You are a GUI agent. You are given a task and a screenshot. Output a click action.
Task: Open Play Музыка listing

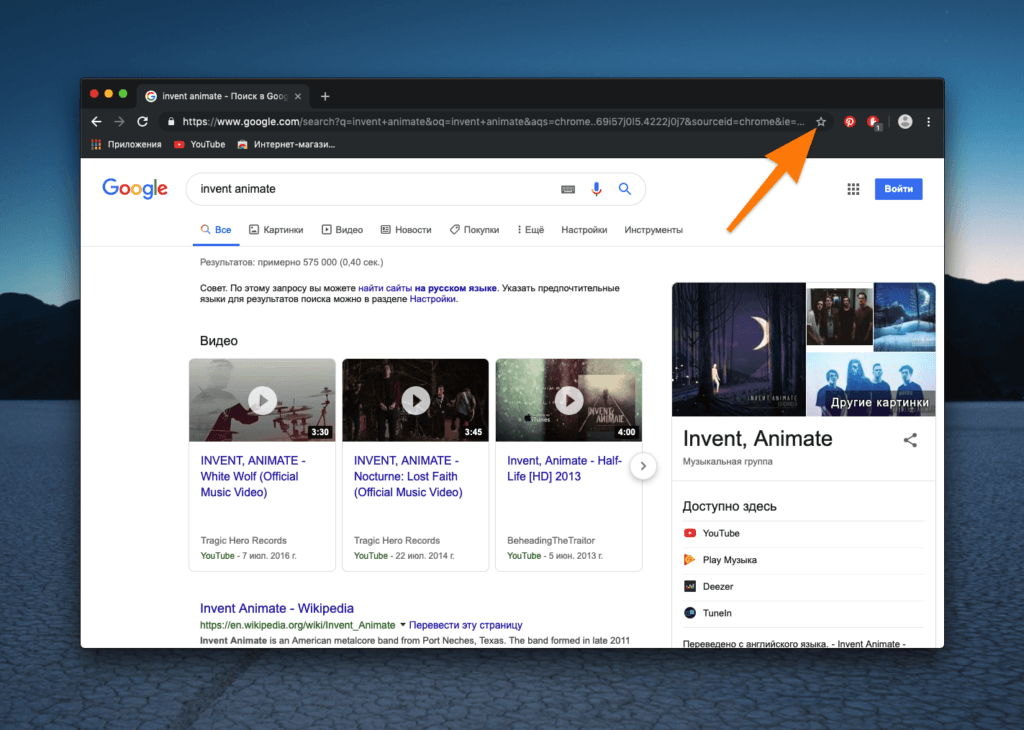[803, 560]
